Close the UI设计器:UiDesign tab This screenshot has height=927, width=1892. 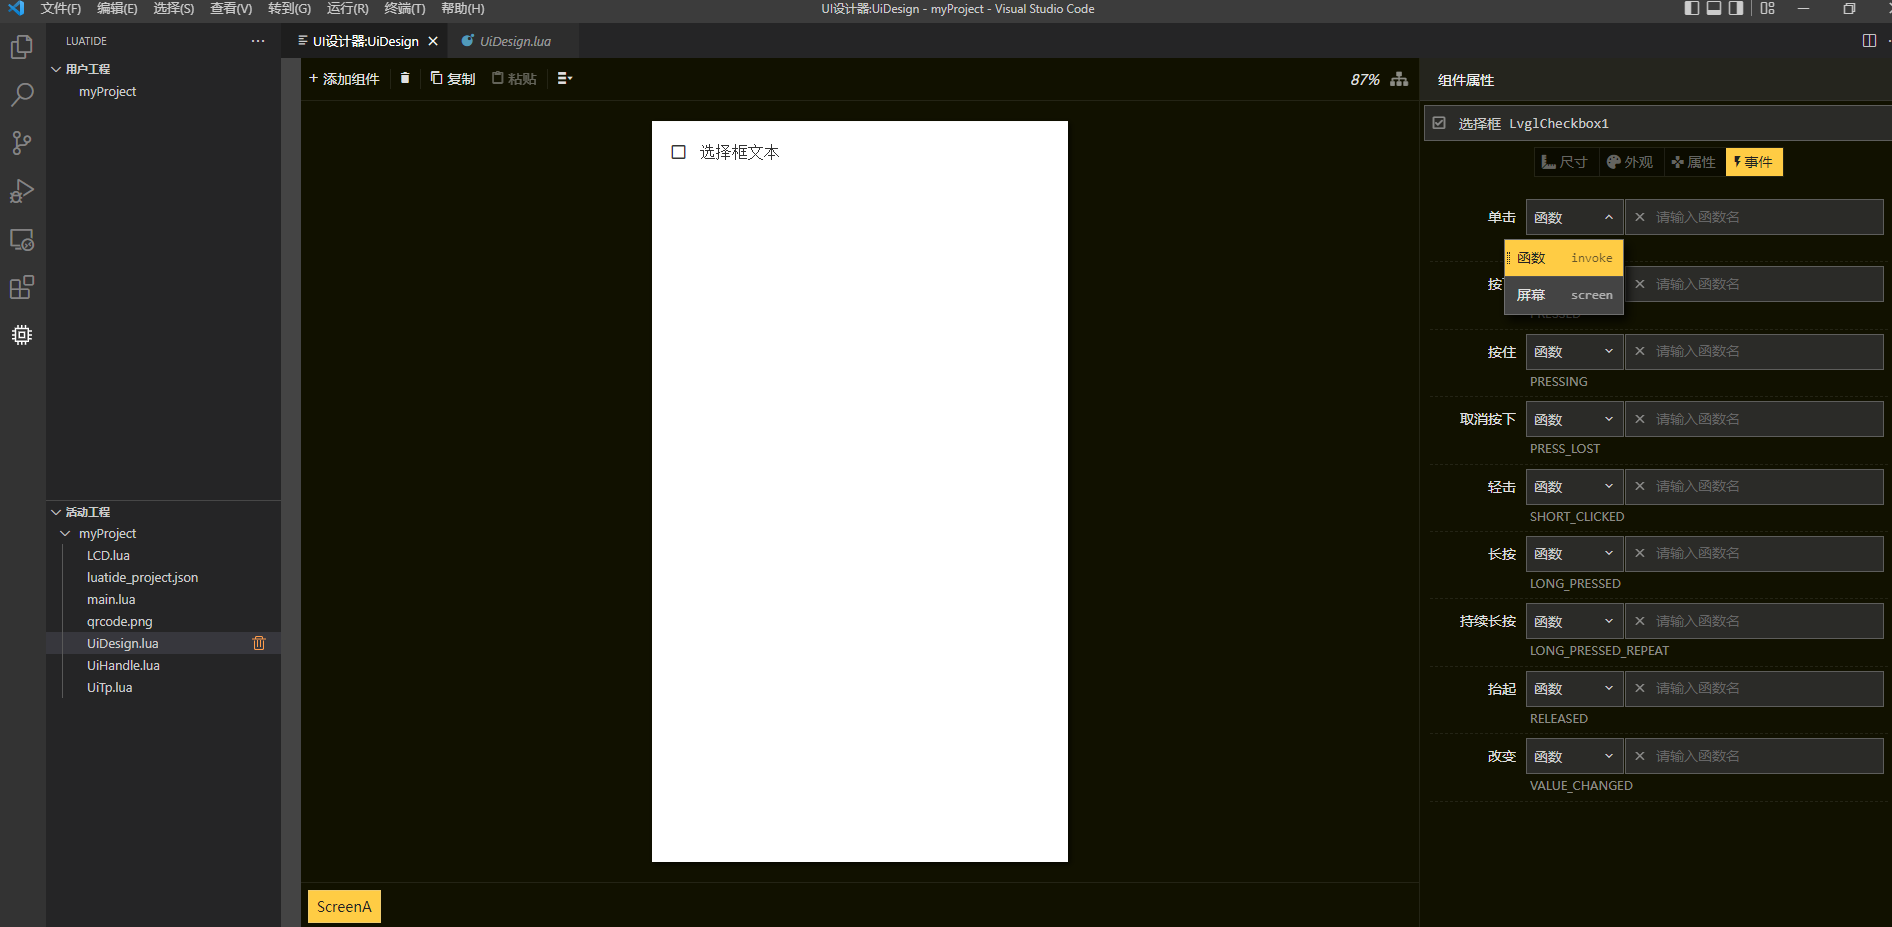point(433,41)
